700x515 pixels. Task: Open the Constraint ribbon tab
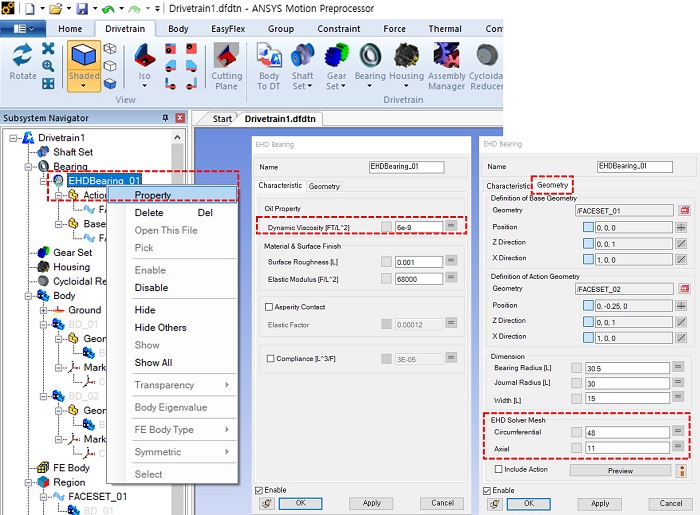click(338, 29)
